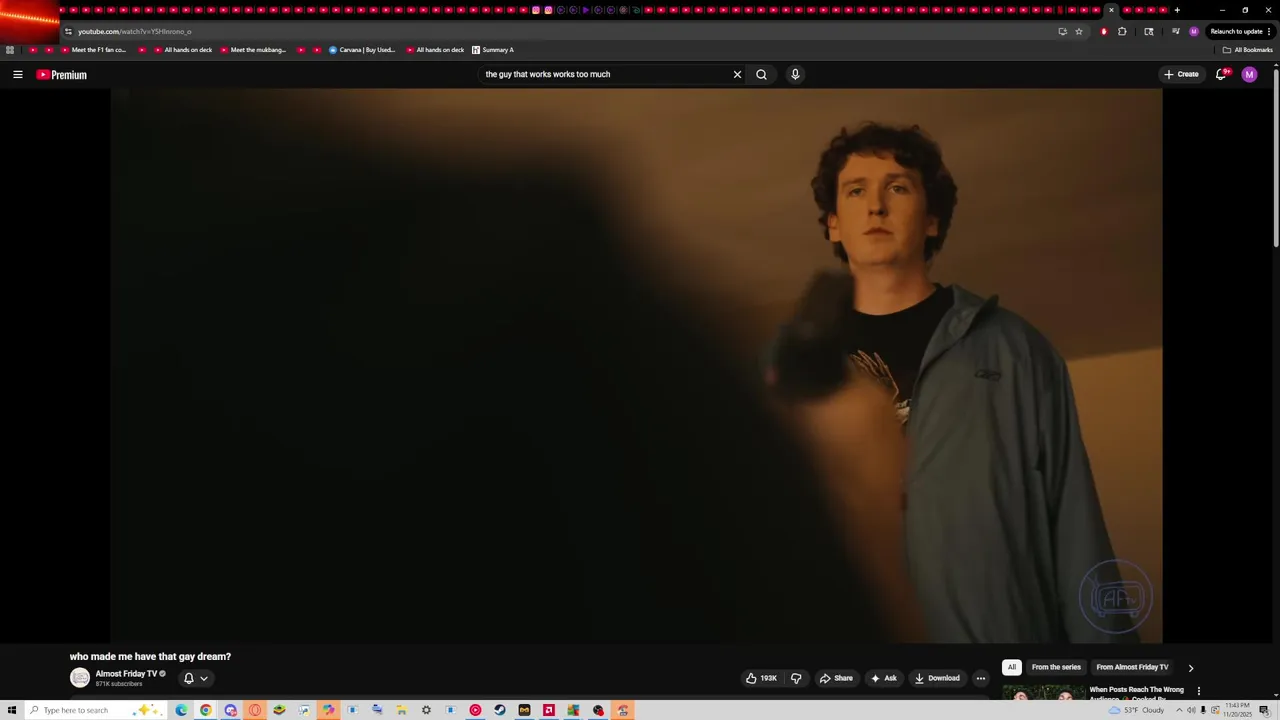Open Windows Start menu
This screenshot has height=720, width=1280.
click(x=12, y=710)
